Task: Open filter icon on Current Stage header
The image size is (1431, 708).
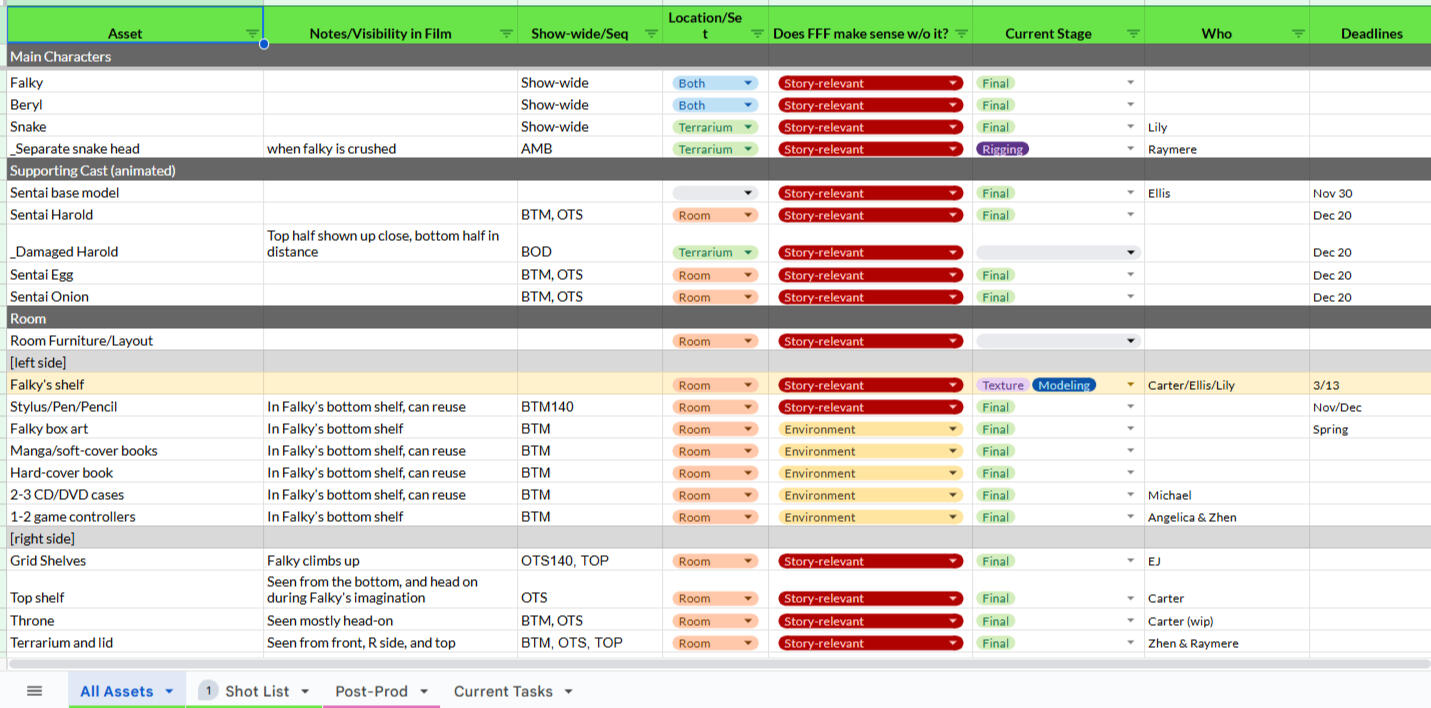Action: 1133,34
